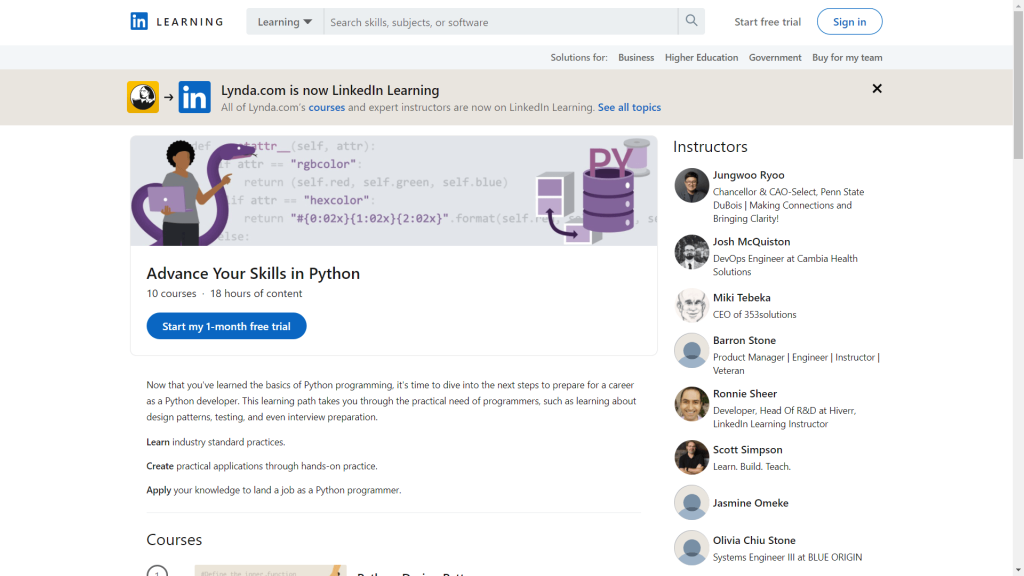Click Miki Tebeka's instructor avatar
Viewport: 1024px width, 576px height.
691,305
